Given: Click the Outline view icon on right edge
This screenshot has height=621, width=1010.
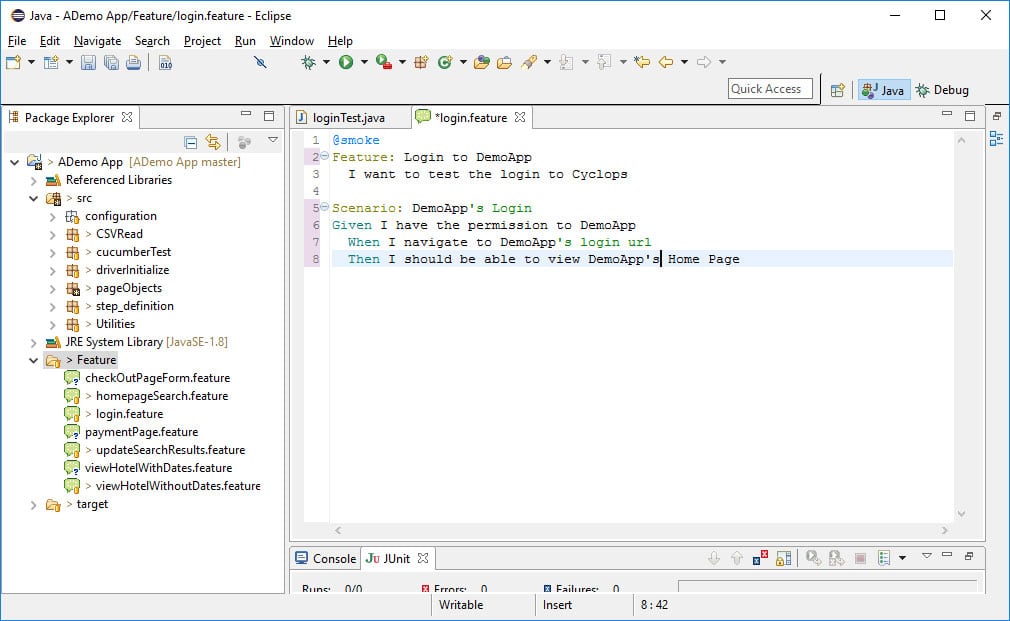Looking at the screenshot, I should tap(996, 139).
